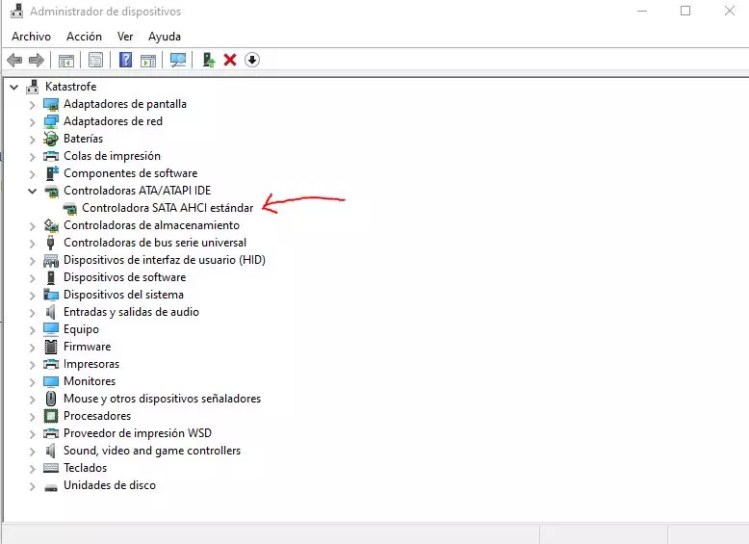Open the Ver menu

pyautogui.click(x=125, y=37)
